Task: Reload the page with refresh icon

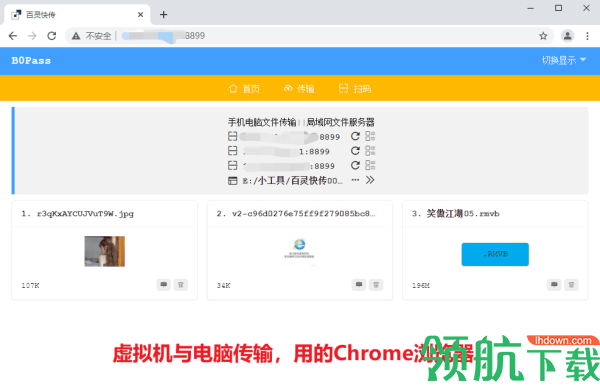Action: (x=52, y=36)
